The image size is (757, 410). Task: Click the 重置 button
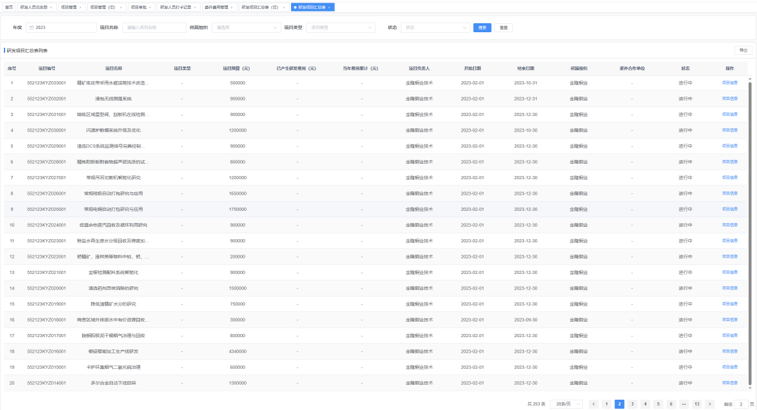[x=504, y=28]
